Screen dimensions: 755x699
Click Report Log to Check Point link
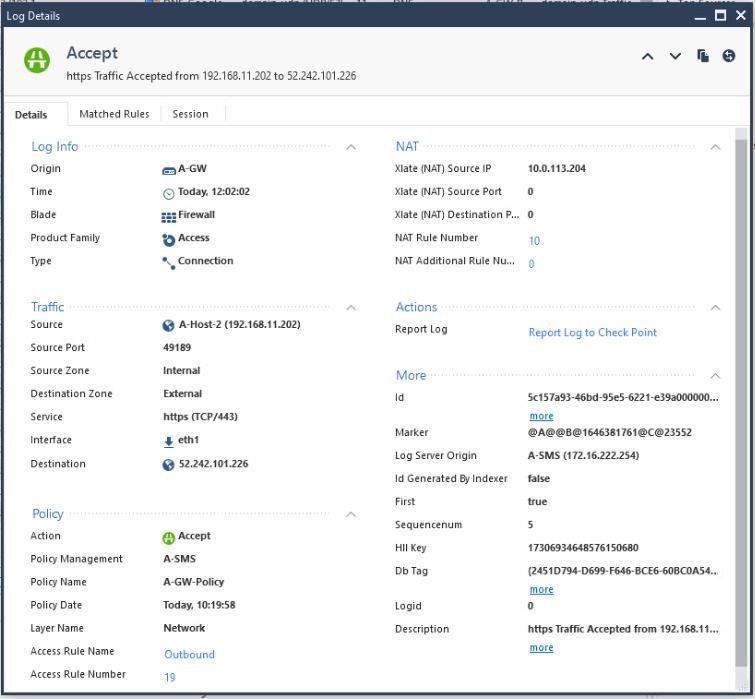(x=592, y=333)
